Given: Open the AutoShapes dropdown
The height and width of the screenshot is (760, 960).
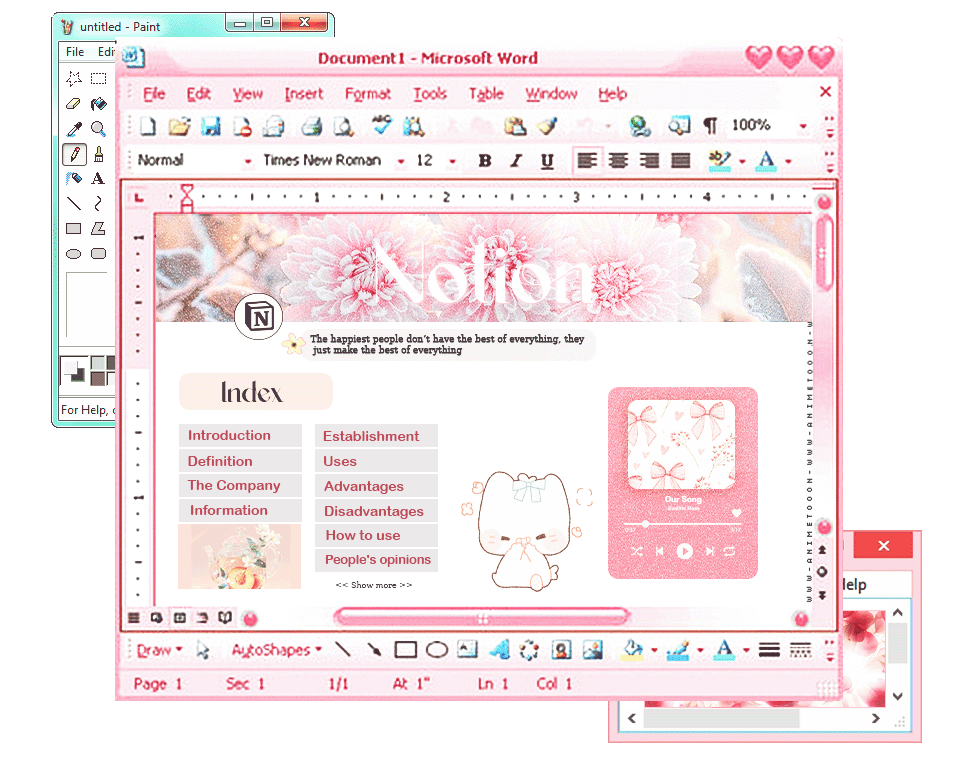Looking at the screenshot, I should (x=277, y=650).
